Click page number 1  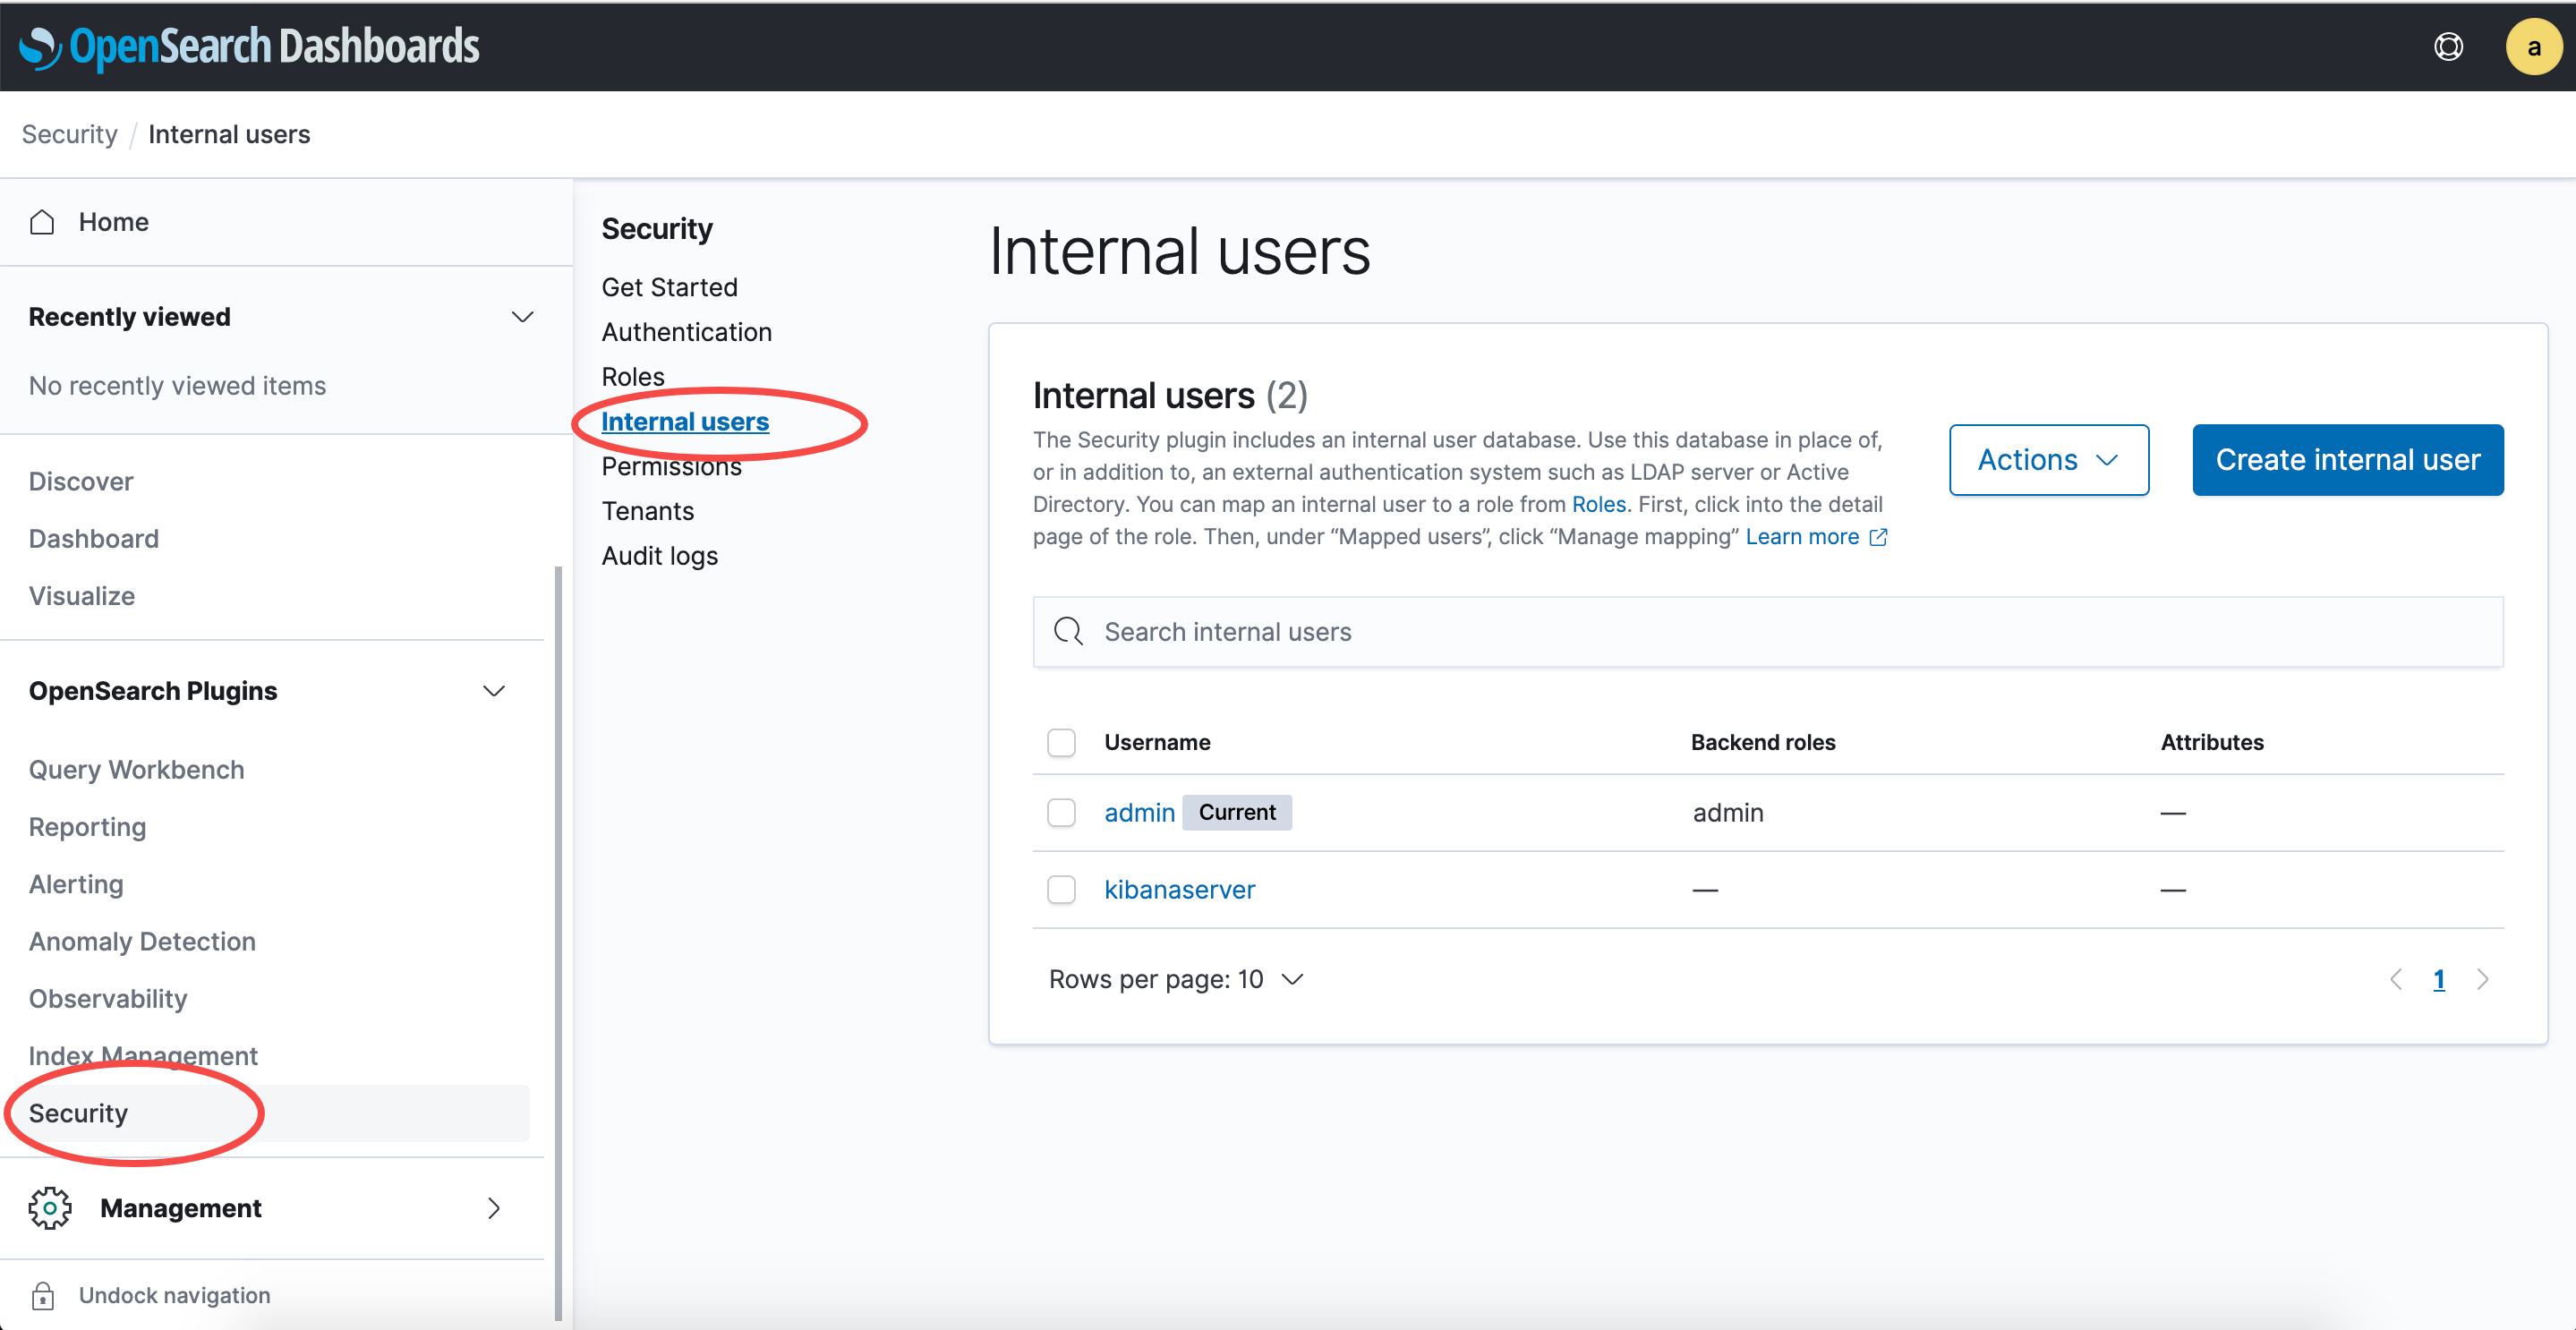(2439, 979)
